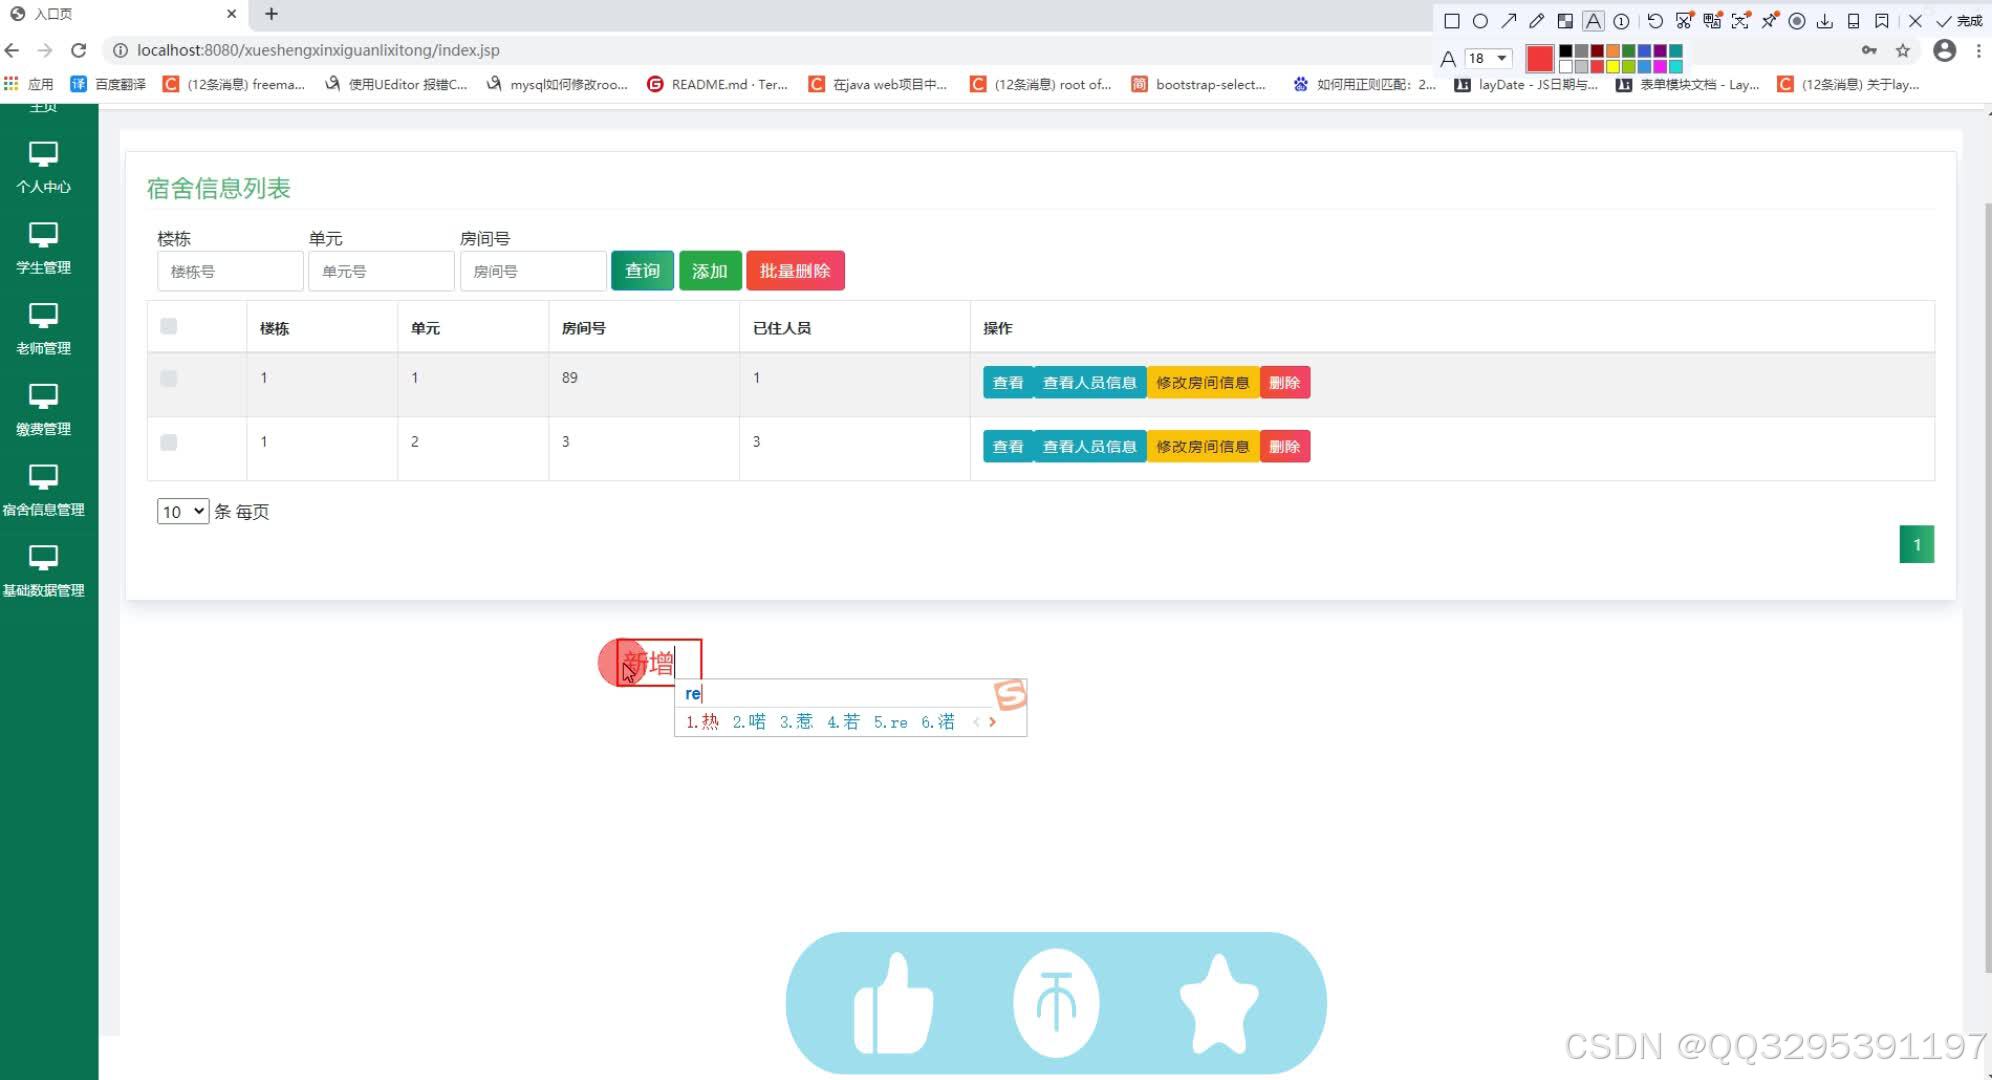Open the Chrome profile avatar
Screen dimensions: 1992x1080
(x=1944, y=50)
